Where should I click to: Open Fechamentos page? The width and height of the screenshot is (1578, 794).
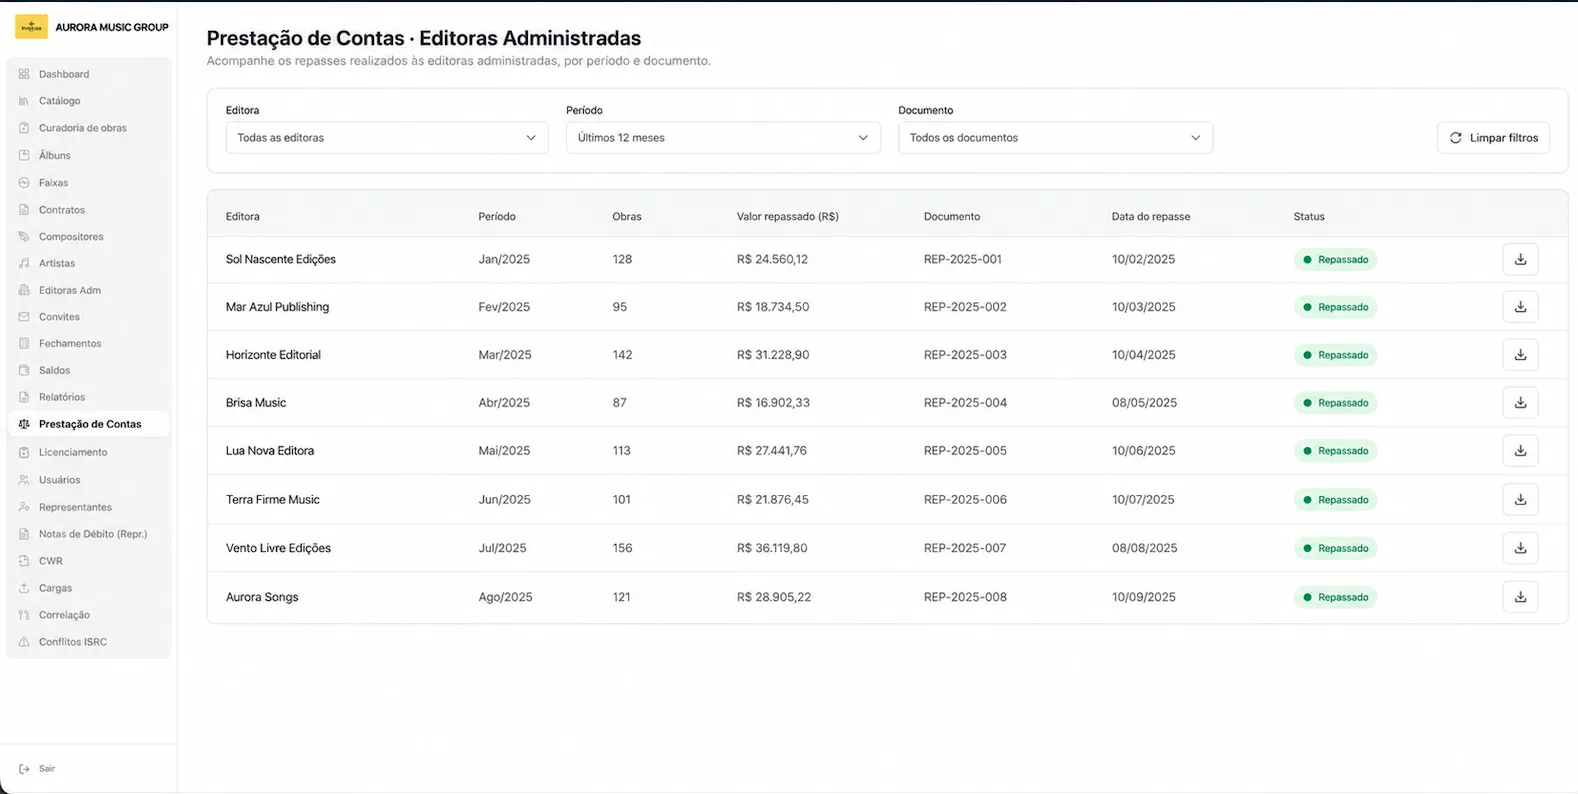(88, 343)
